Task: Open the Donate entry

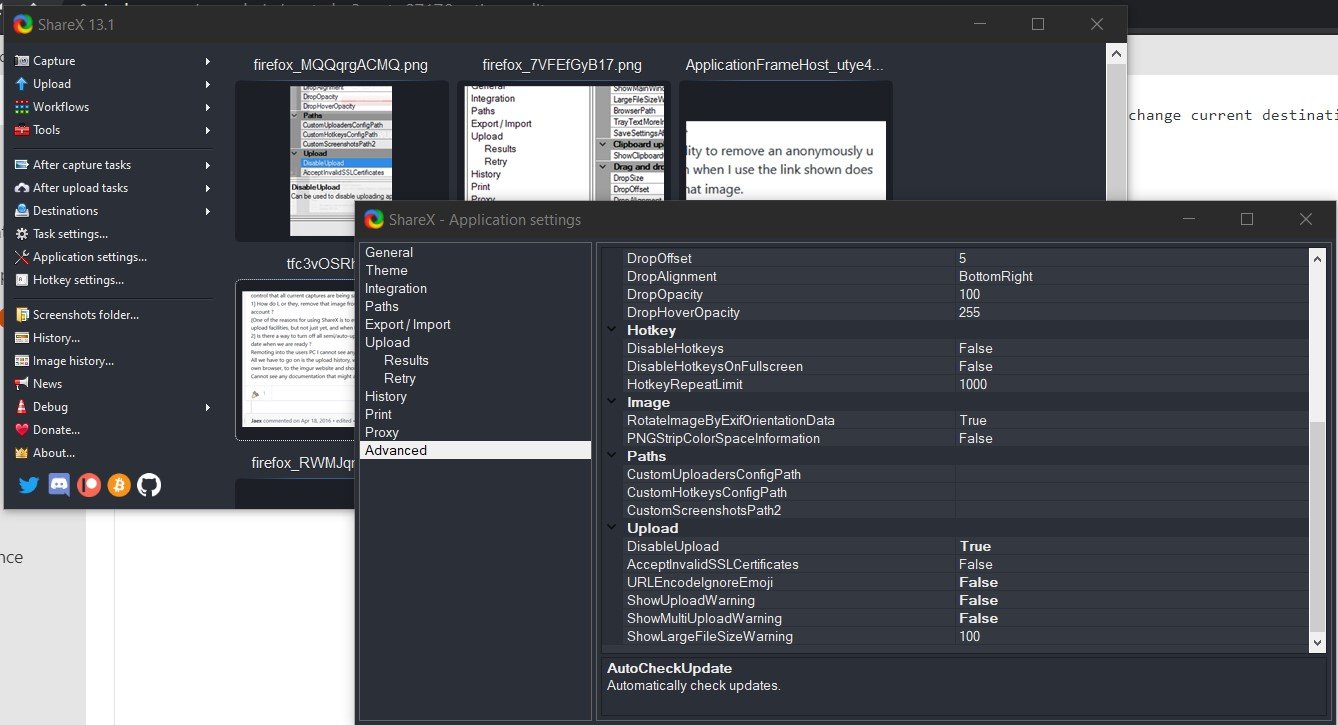Action: coord(56,430)
